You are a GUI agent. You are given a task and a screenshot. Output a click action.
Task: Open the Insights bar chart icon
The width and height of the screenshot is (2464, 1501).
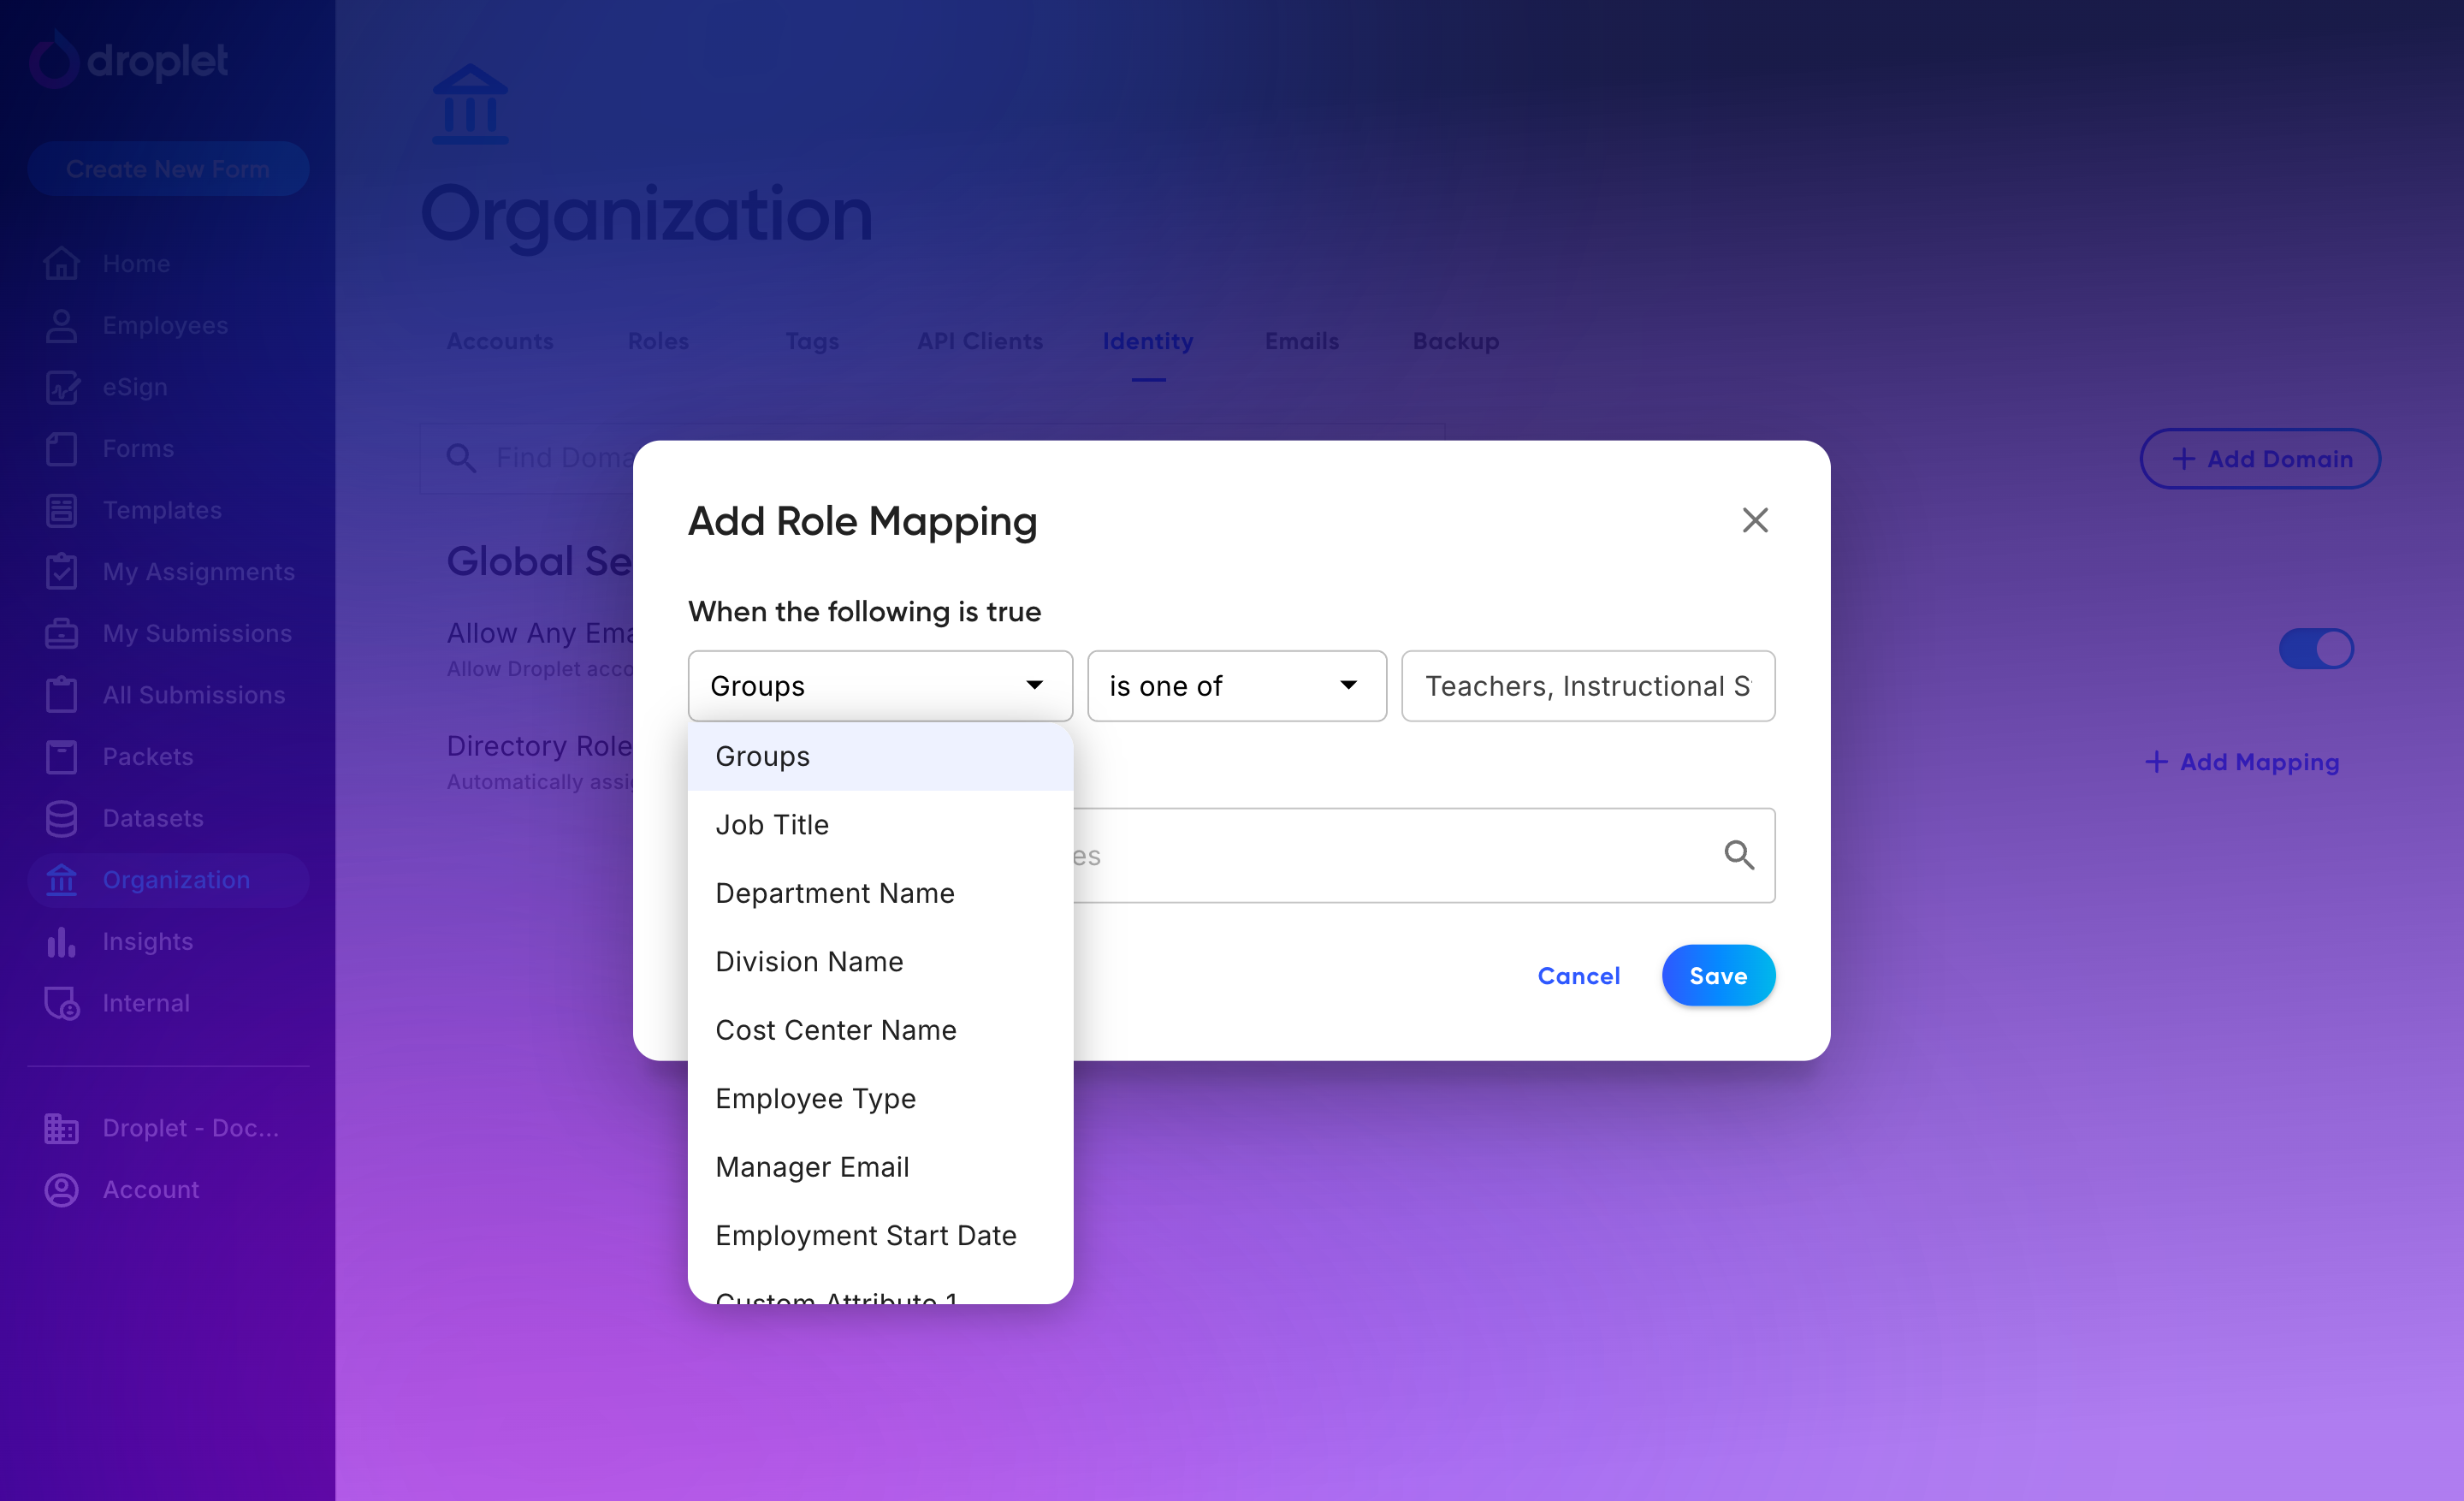(61, 941)
